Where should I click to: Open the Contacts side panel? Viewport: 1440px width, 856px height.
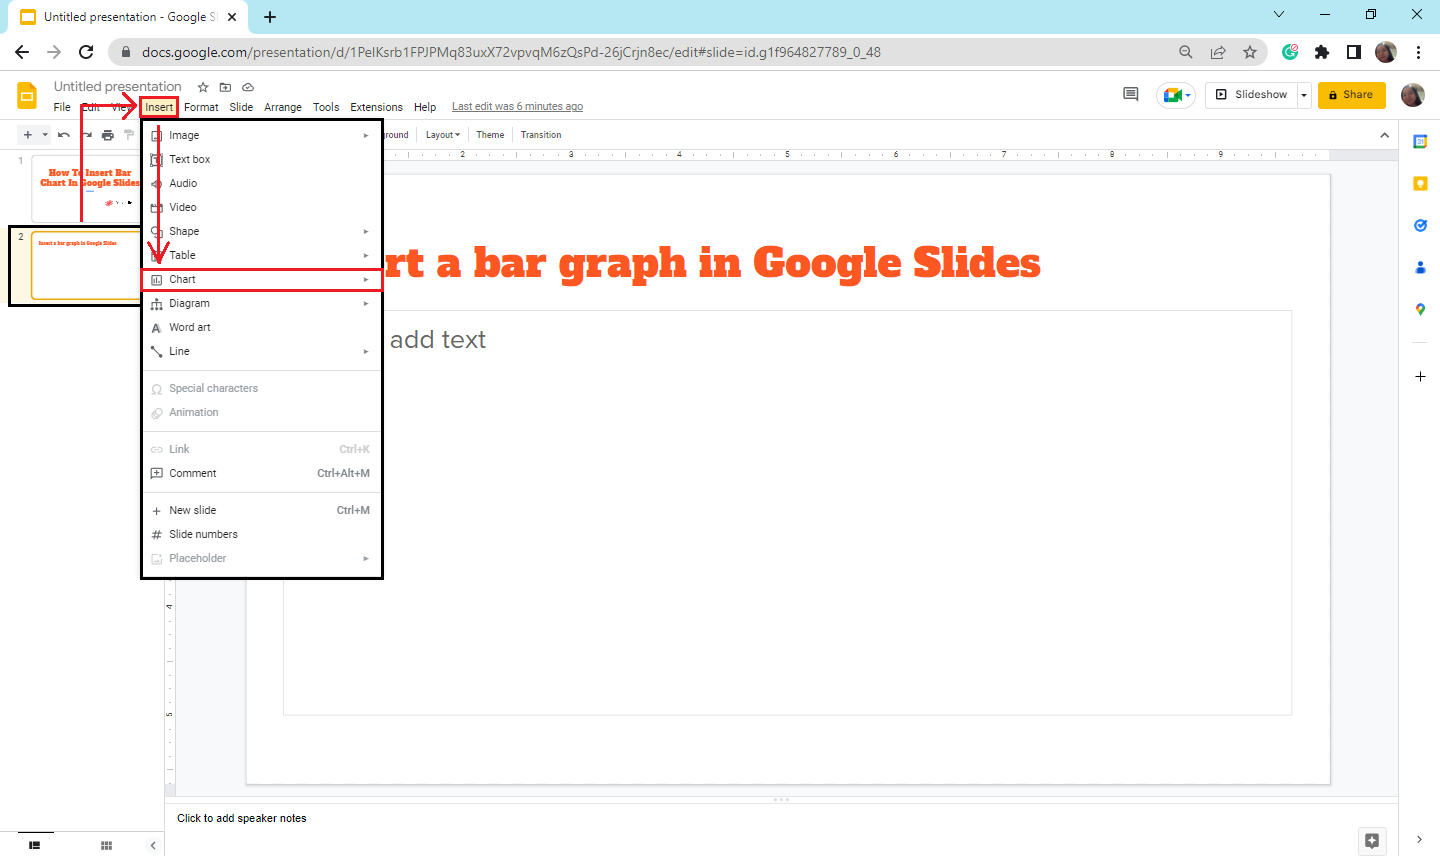point(1420,268)
